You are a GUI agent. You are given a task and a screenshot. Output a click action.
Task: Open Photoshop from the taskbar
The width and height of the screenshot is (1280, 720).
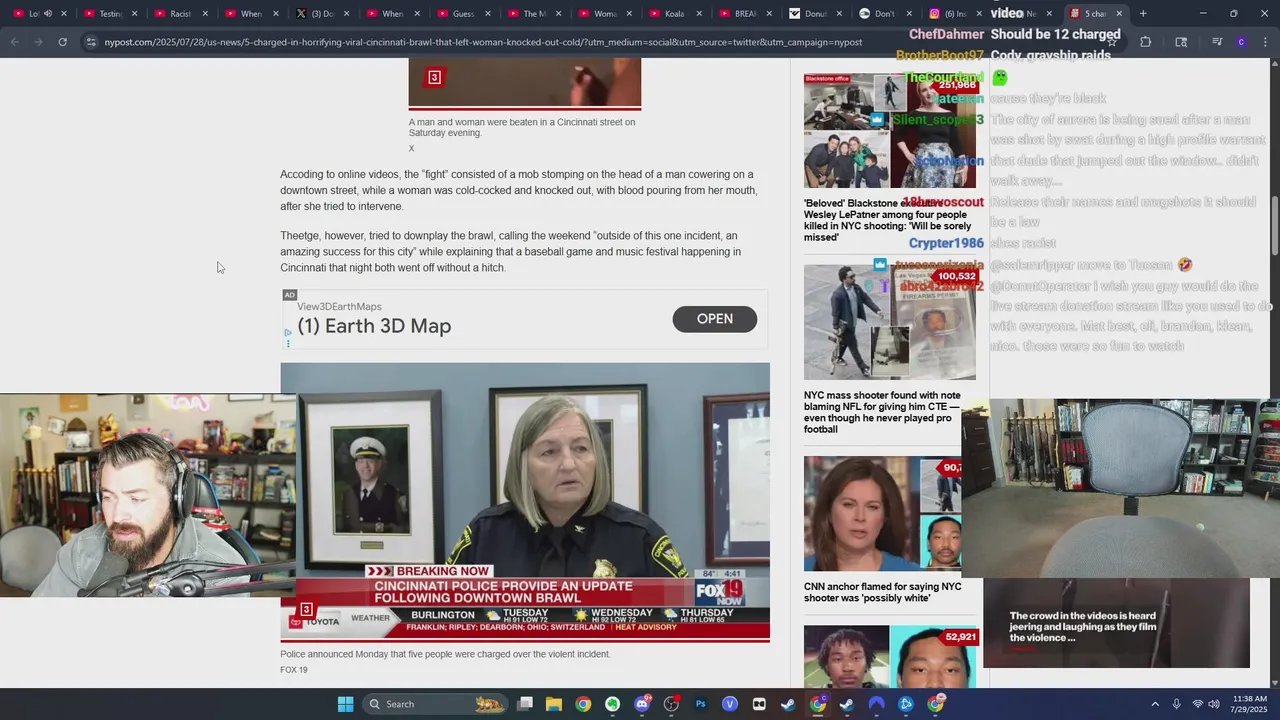coord(700,704)
